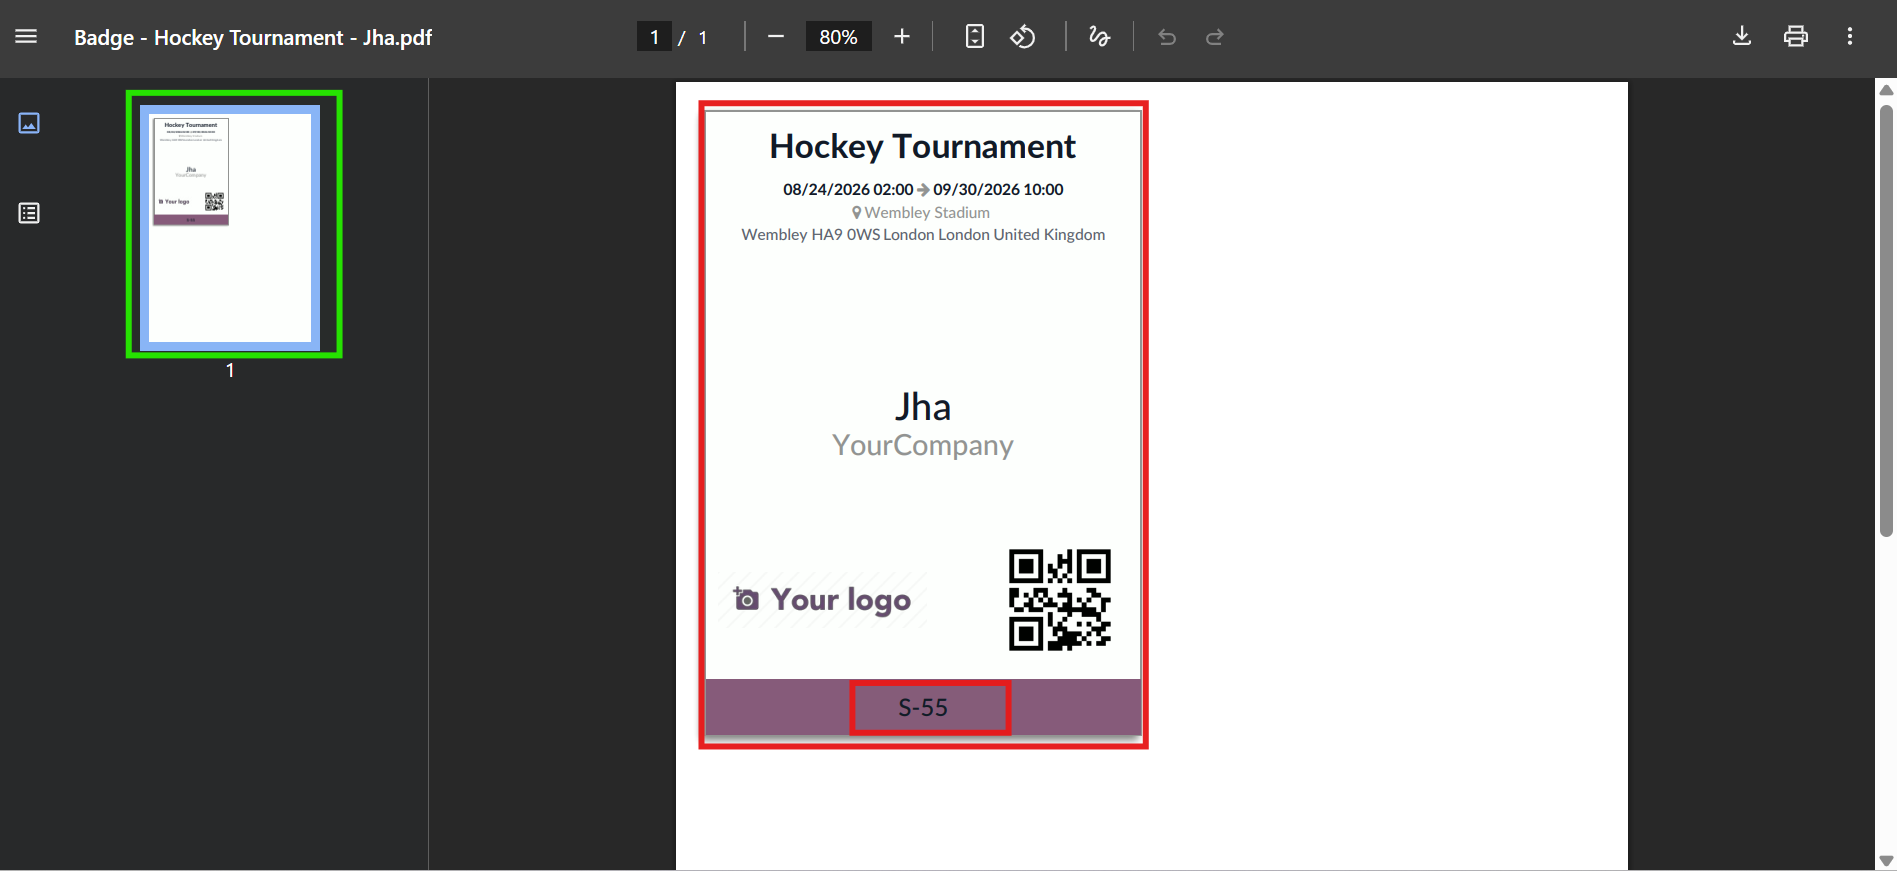This screenshot has width=1897, height=871.
Task: Toggle the sidebar with the hamburger menu icon
Action: pyautogui.click(x=26, y=37)
